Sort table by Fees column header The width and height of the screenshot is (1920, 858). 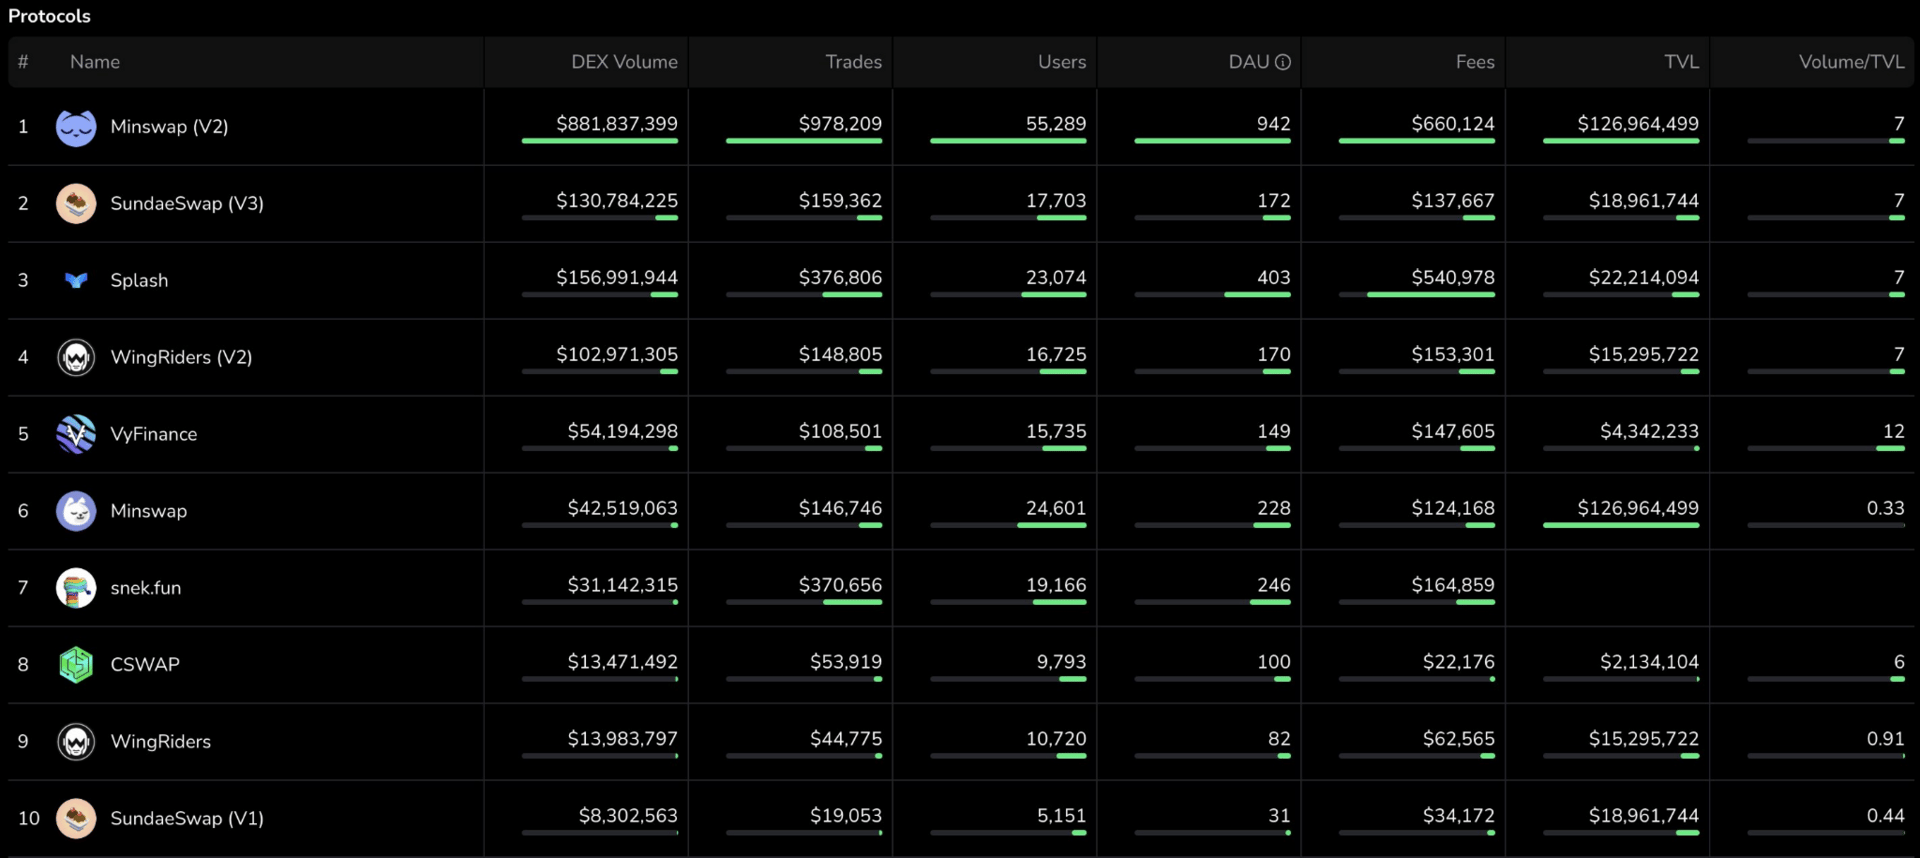(x=1475, y=62)
